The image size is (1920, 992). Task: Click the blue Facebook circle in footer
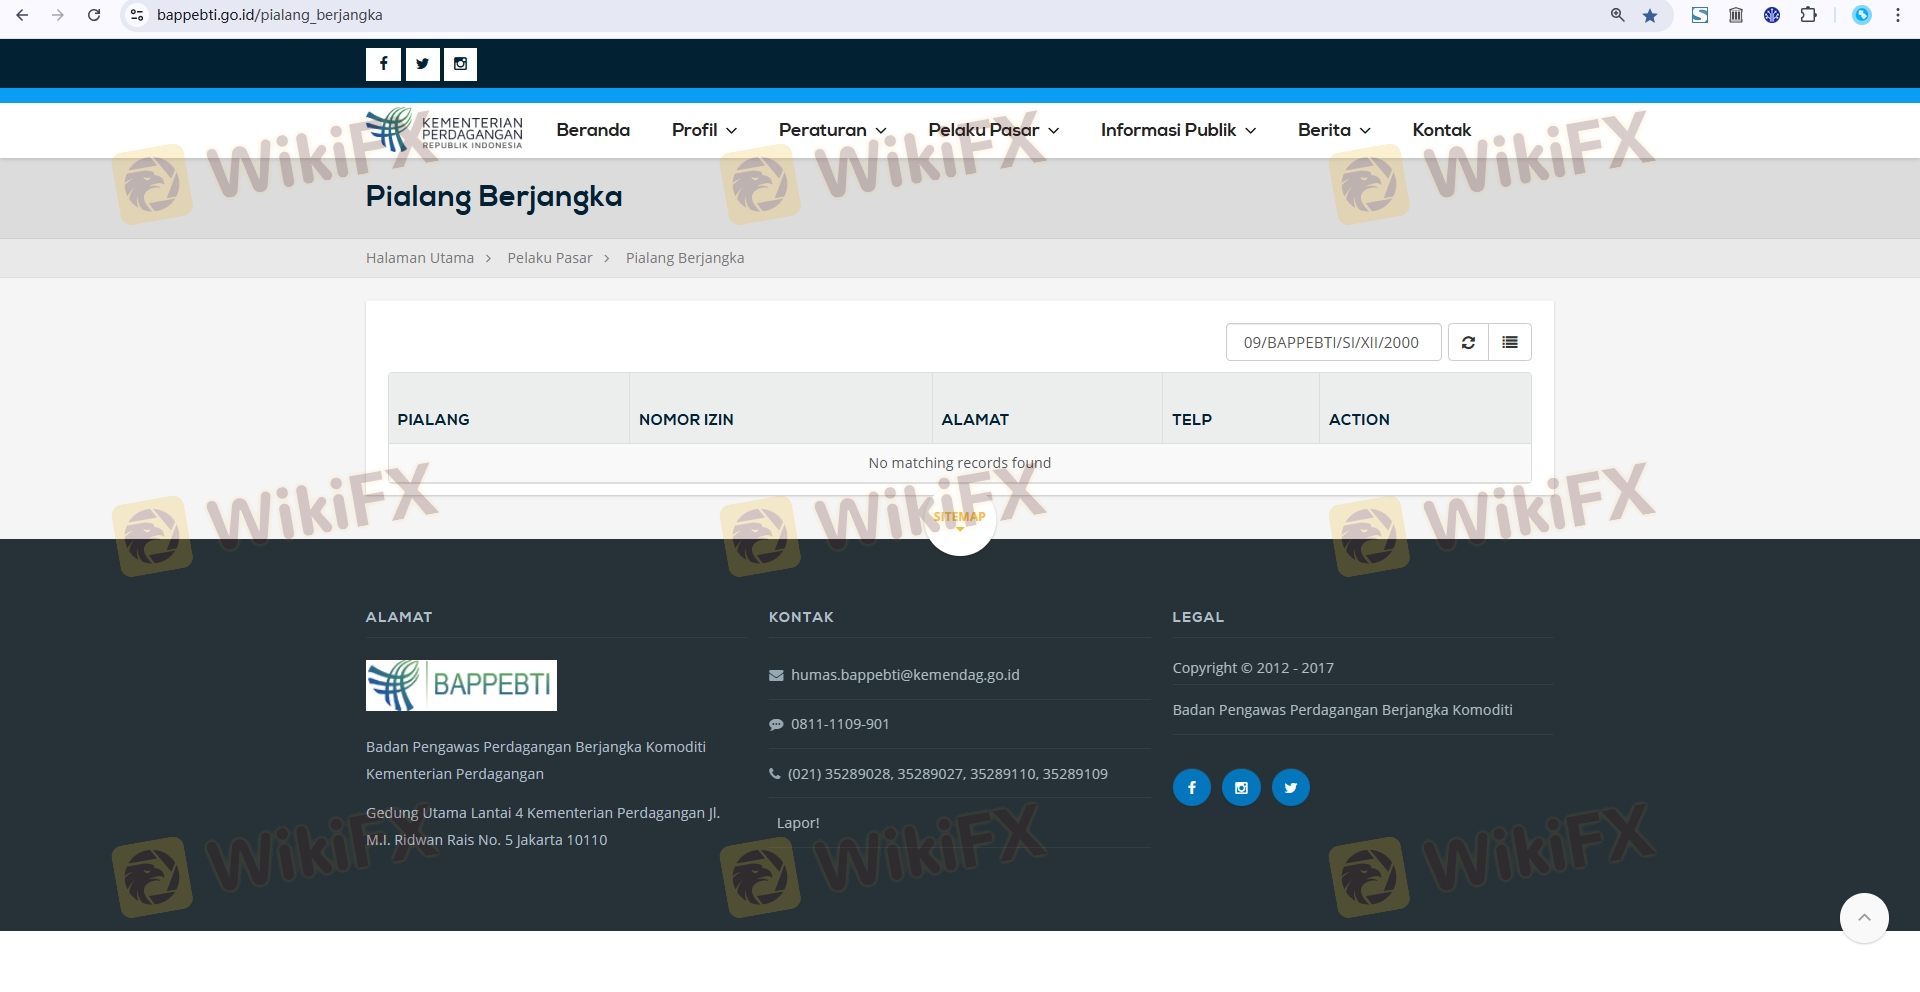click(1191, 788)
